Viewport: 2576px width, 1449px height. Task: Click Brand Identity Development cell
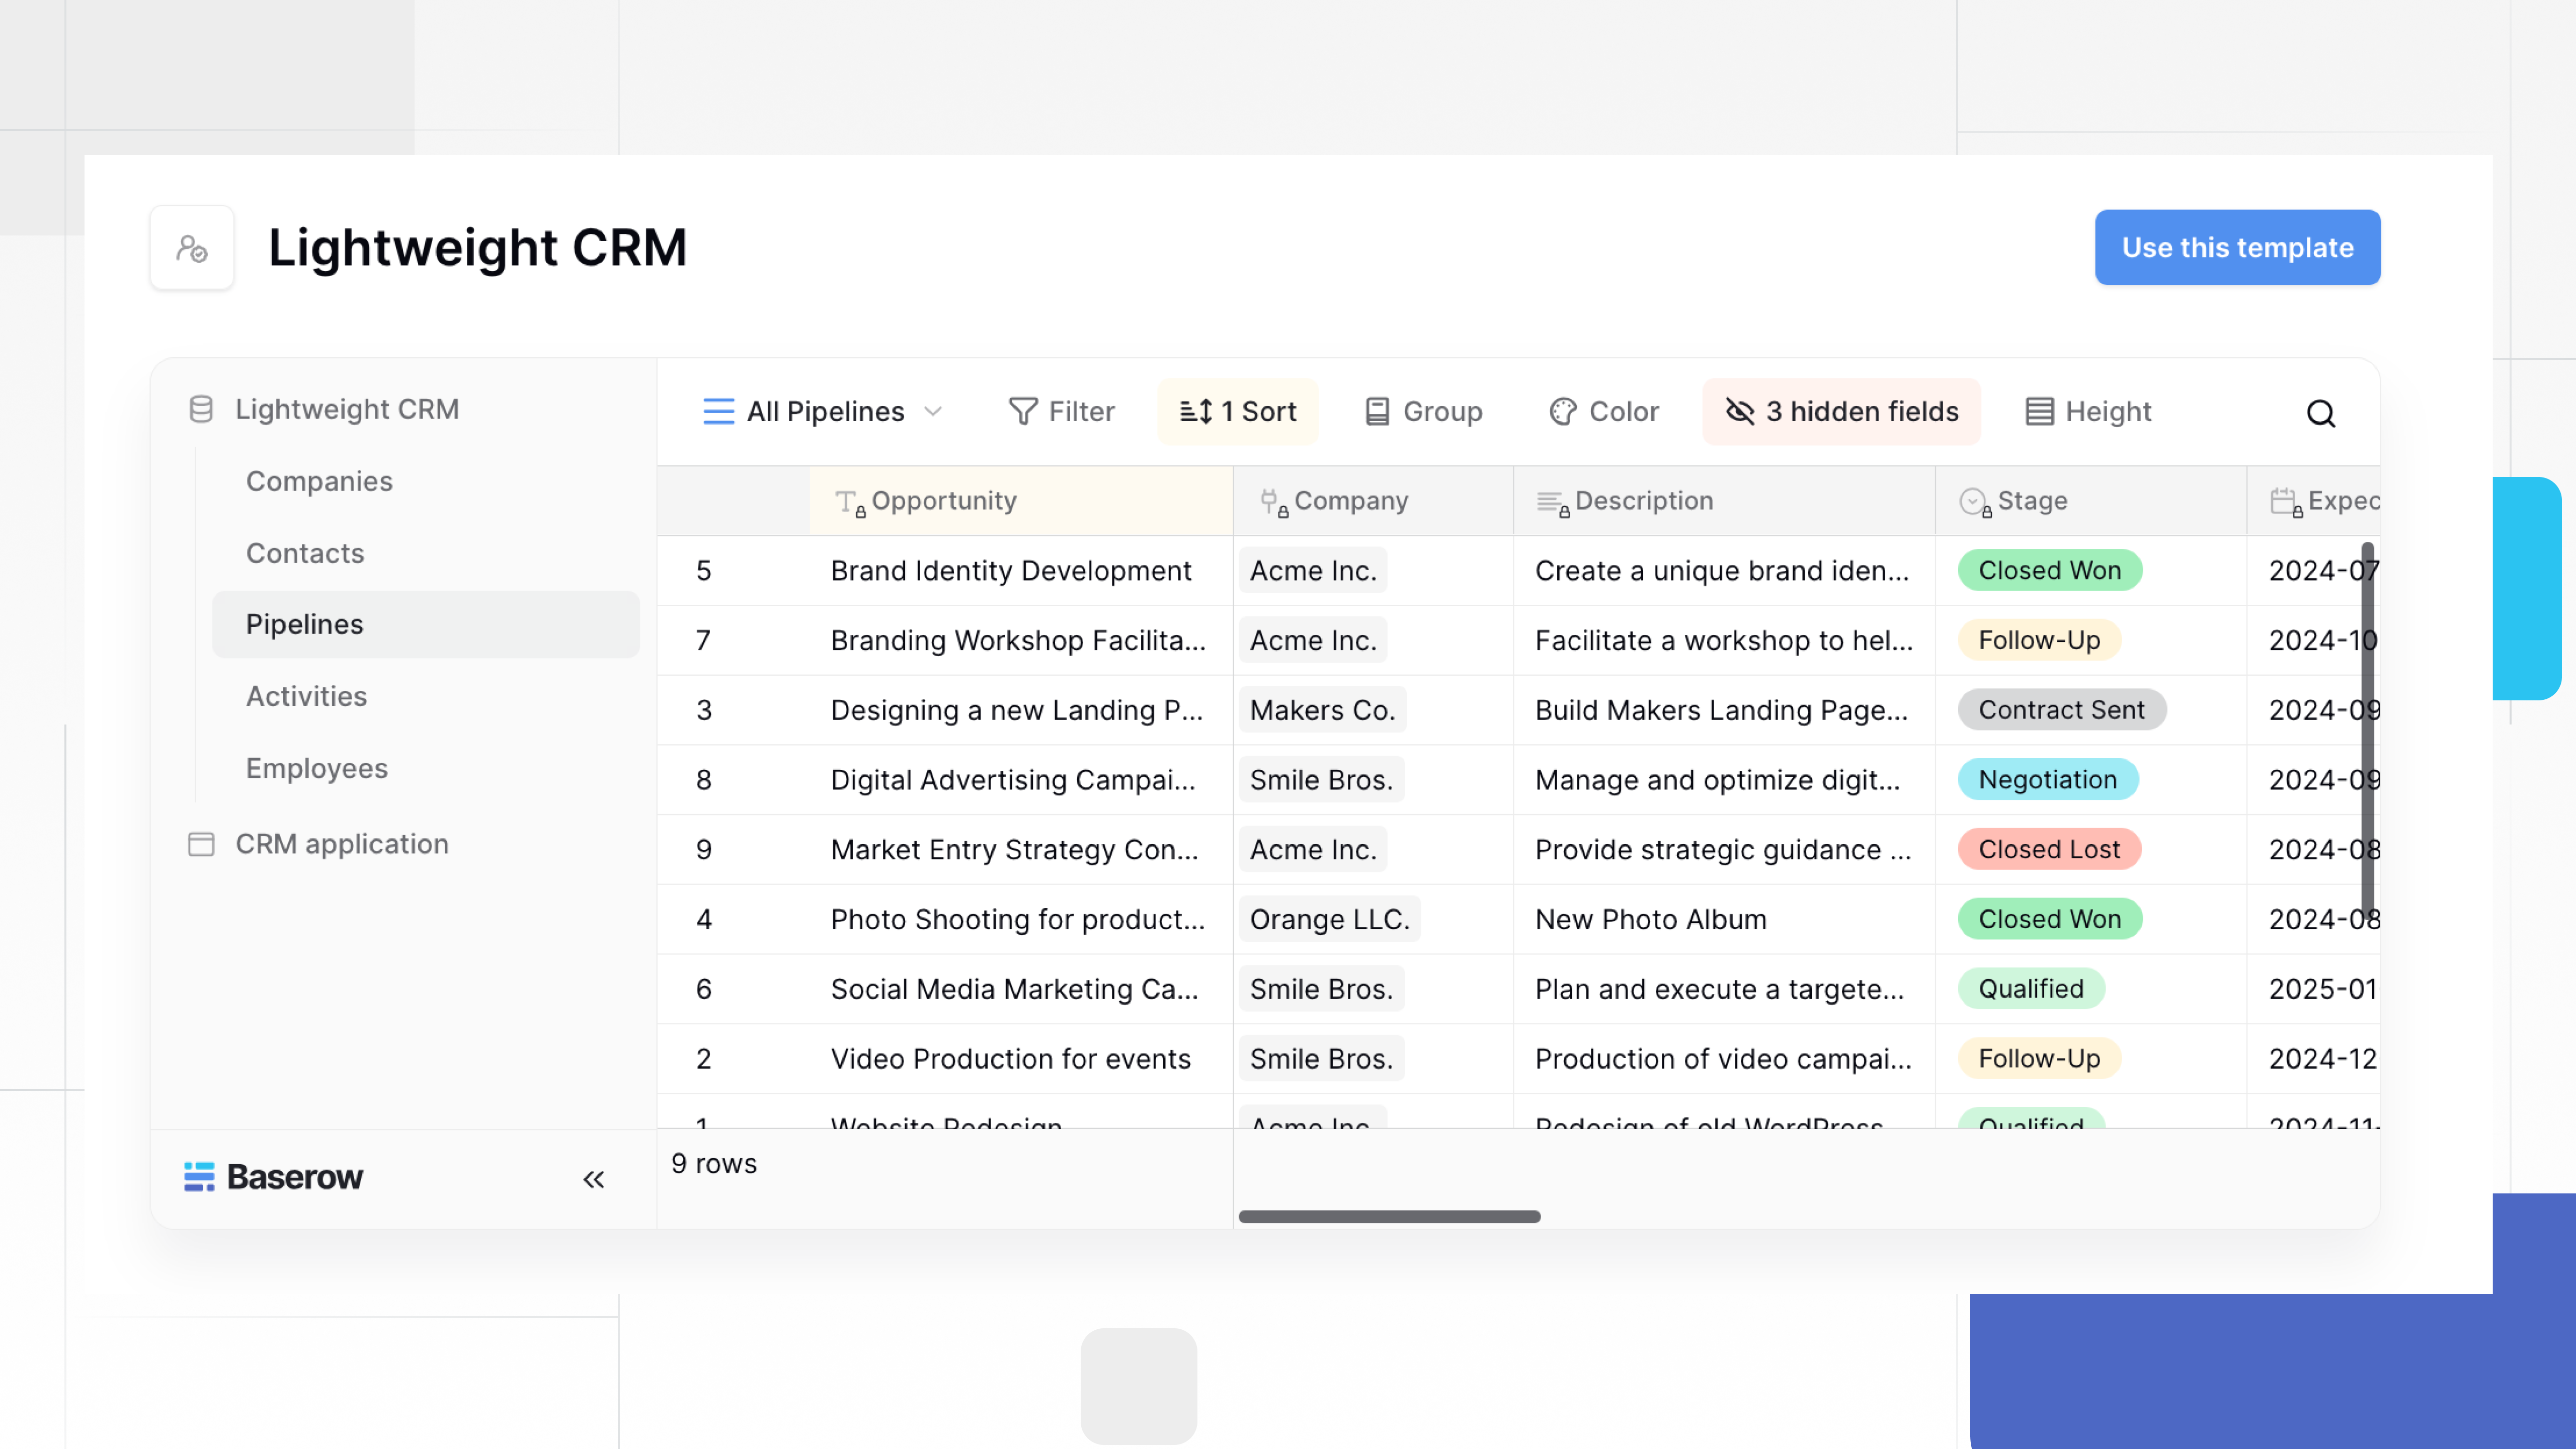[x=1021, y=570]
